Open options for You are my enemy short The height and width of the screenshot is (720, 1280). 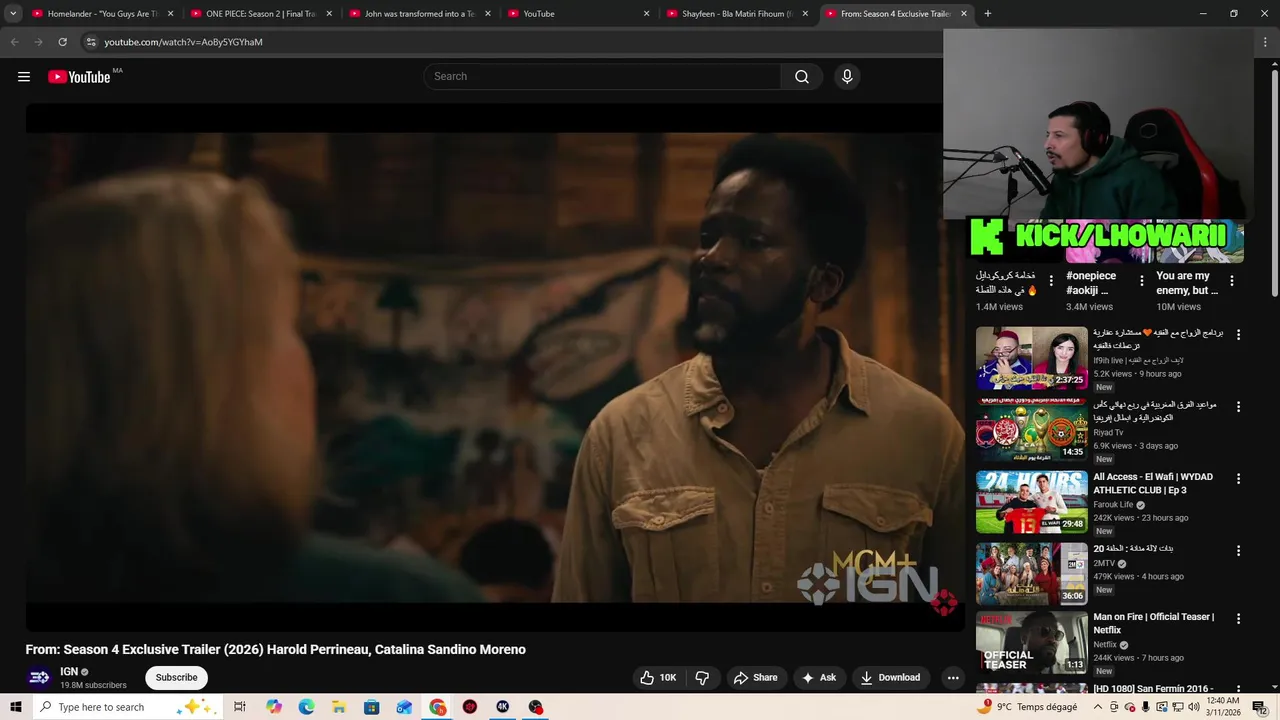click(x=1232, y=281)
